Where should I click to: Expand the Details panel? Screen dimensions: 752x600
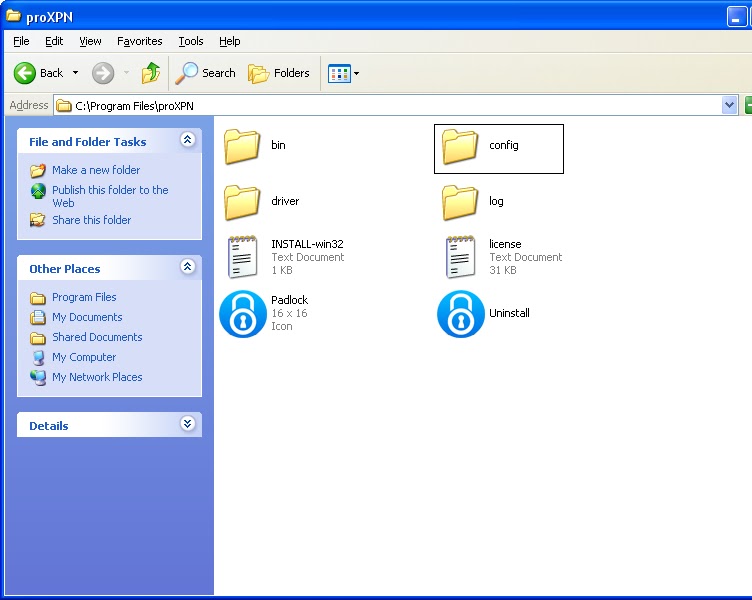(x=188, y=424)
